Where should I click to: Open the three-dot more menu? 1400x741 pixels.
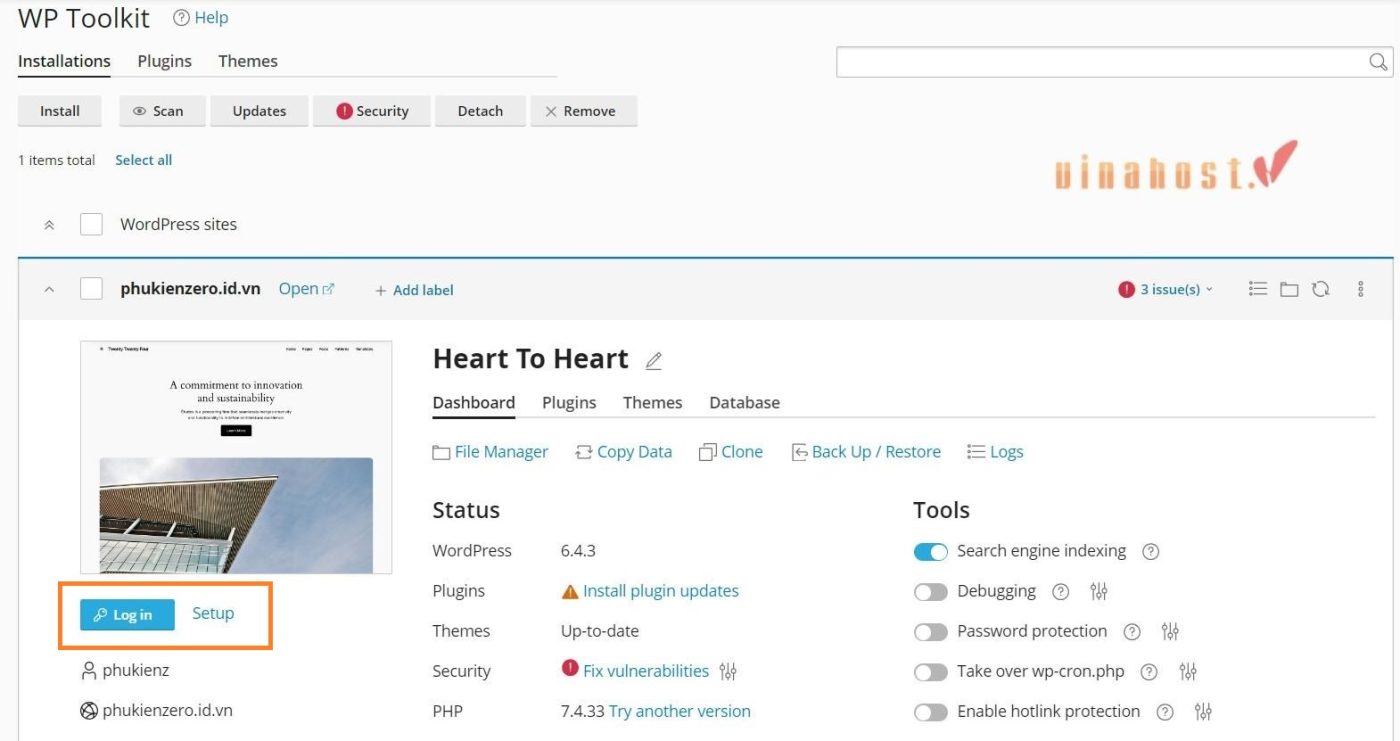click(1361, 289)
